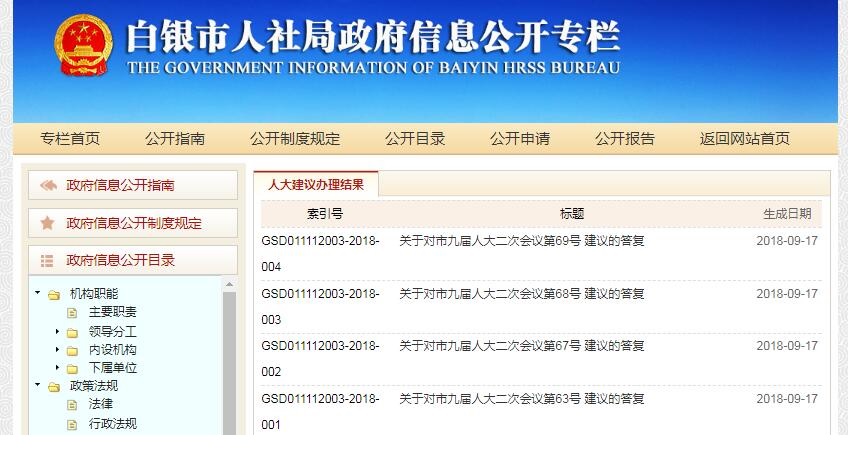848x456 pixels.
Task: Click the double-arrow icon beside 政府信息公开指南
Action: click(47, 185)
